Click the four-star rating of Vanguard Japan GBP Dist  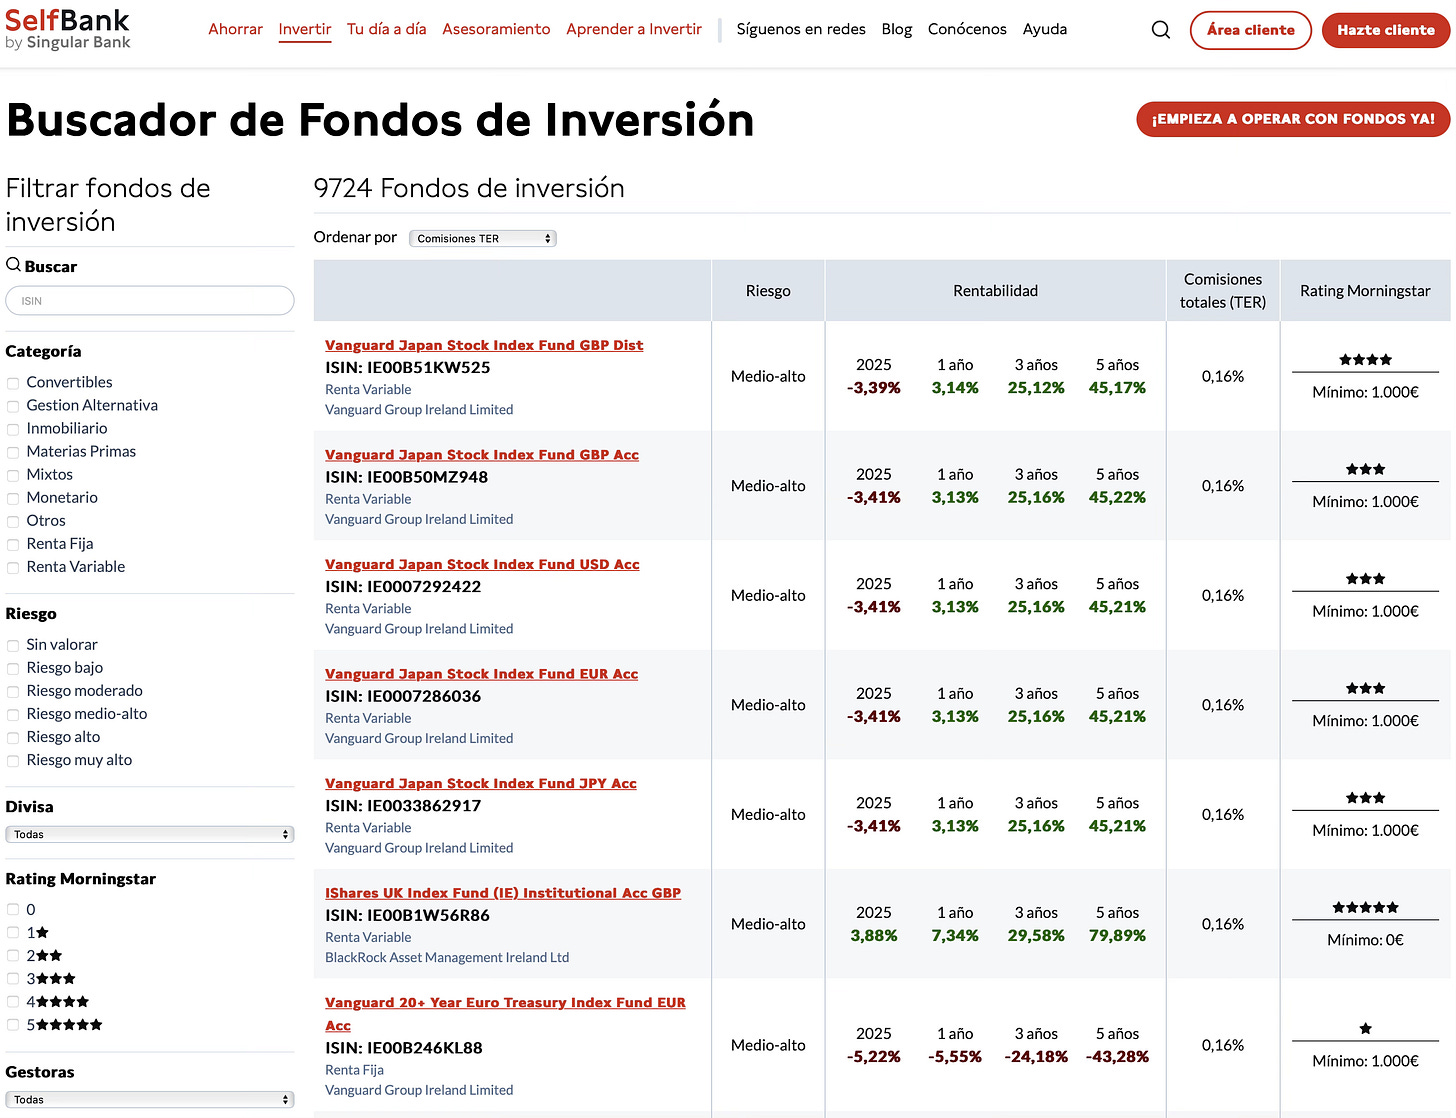coord(1365,360)
